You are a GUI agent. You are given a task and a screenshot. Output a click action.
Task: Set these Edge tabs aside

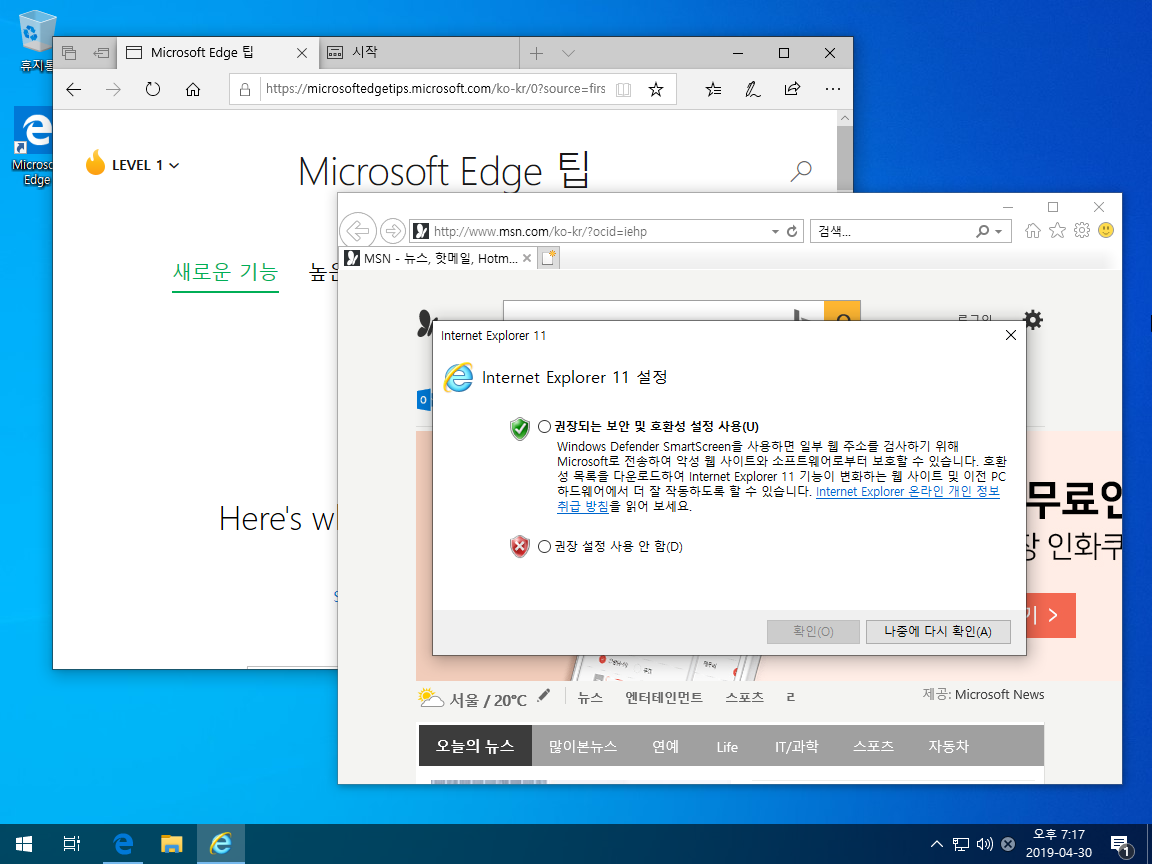point(101,53)
